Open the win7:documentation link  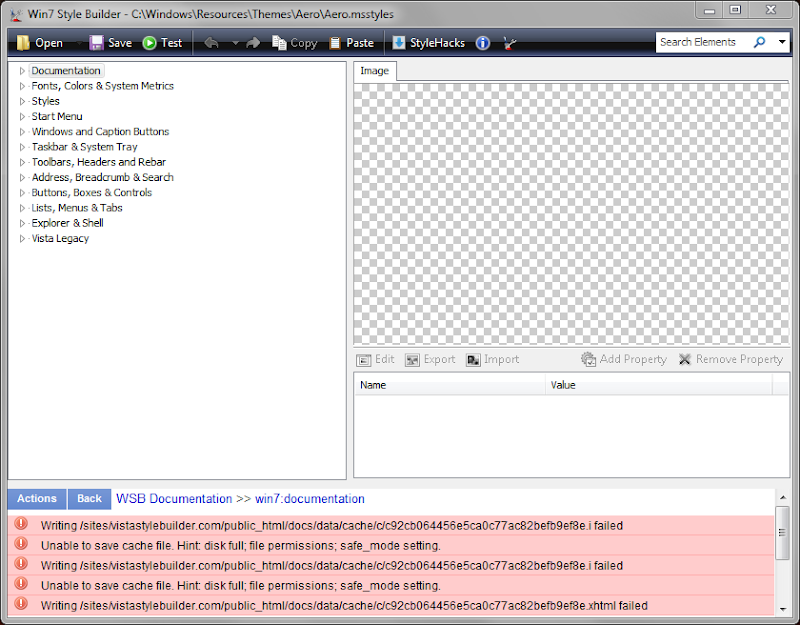[x=310, y=499]
